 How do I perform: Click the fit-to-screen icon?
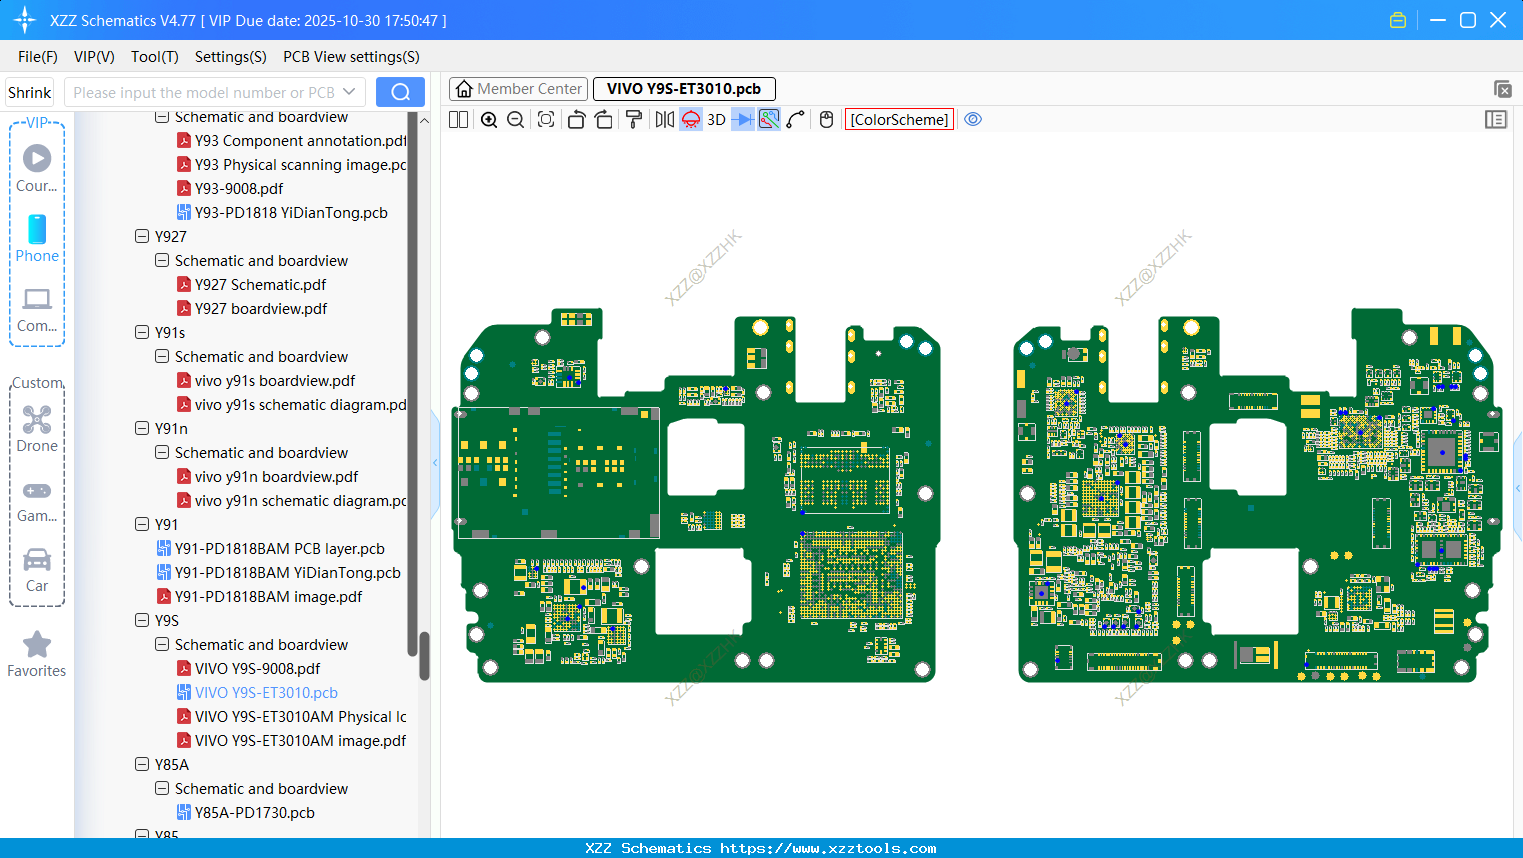[x=546, y=120]
